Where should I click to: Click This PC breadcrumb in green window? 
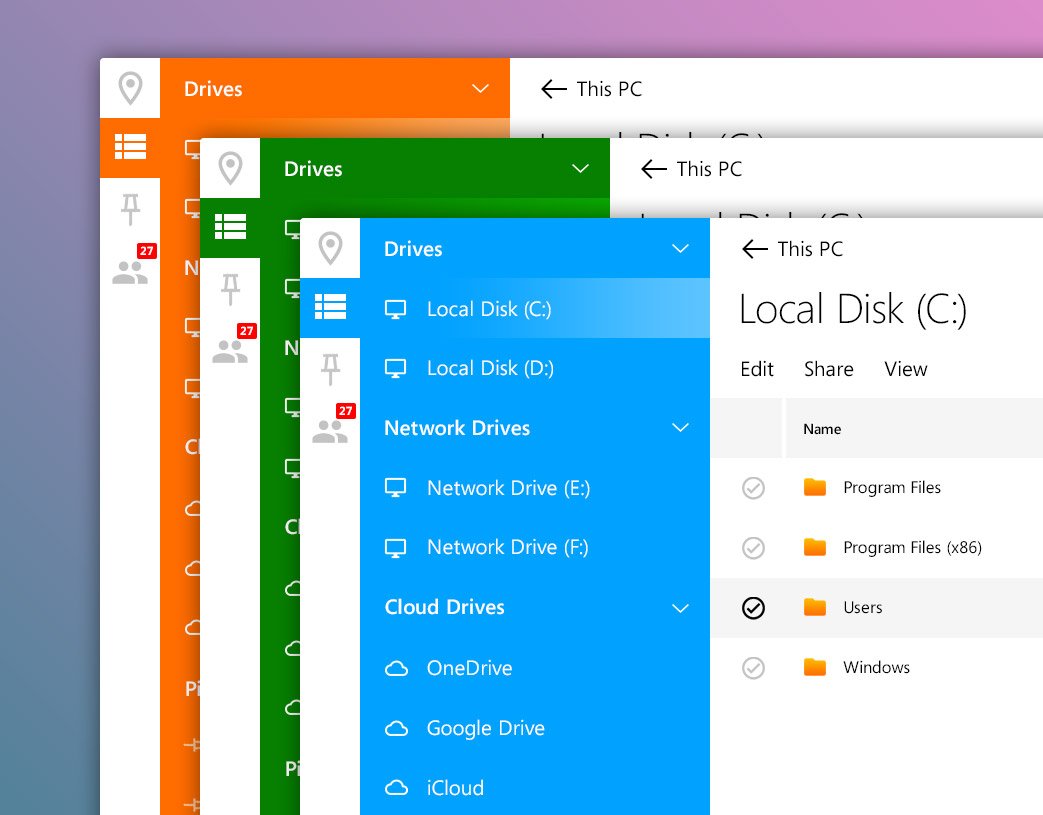coord(709,169)
